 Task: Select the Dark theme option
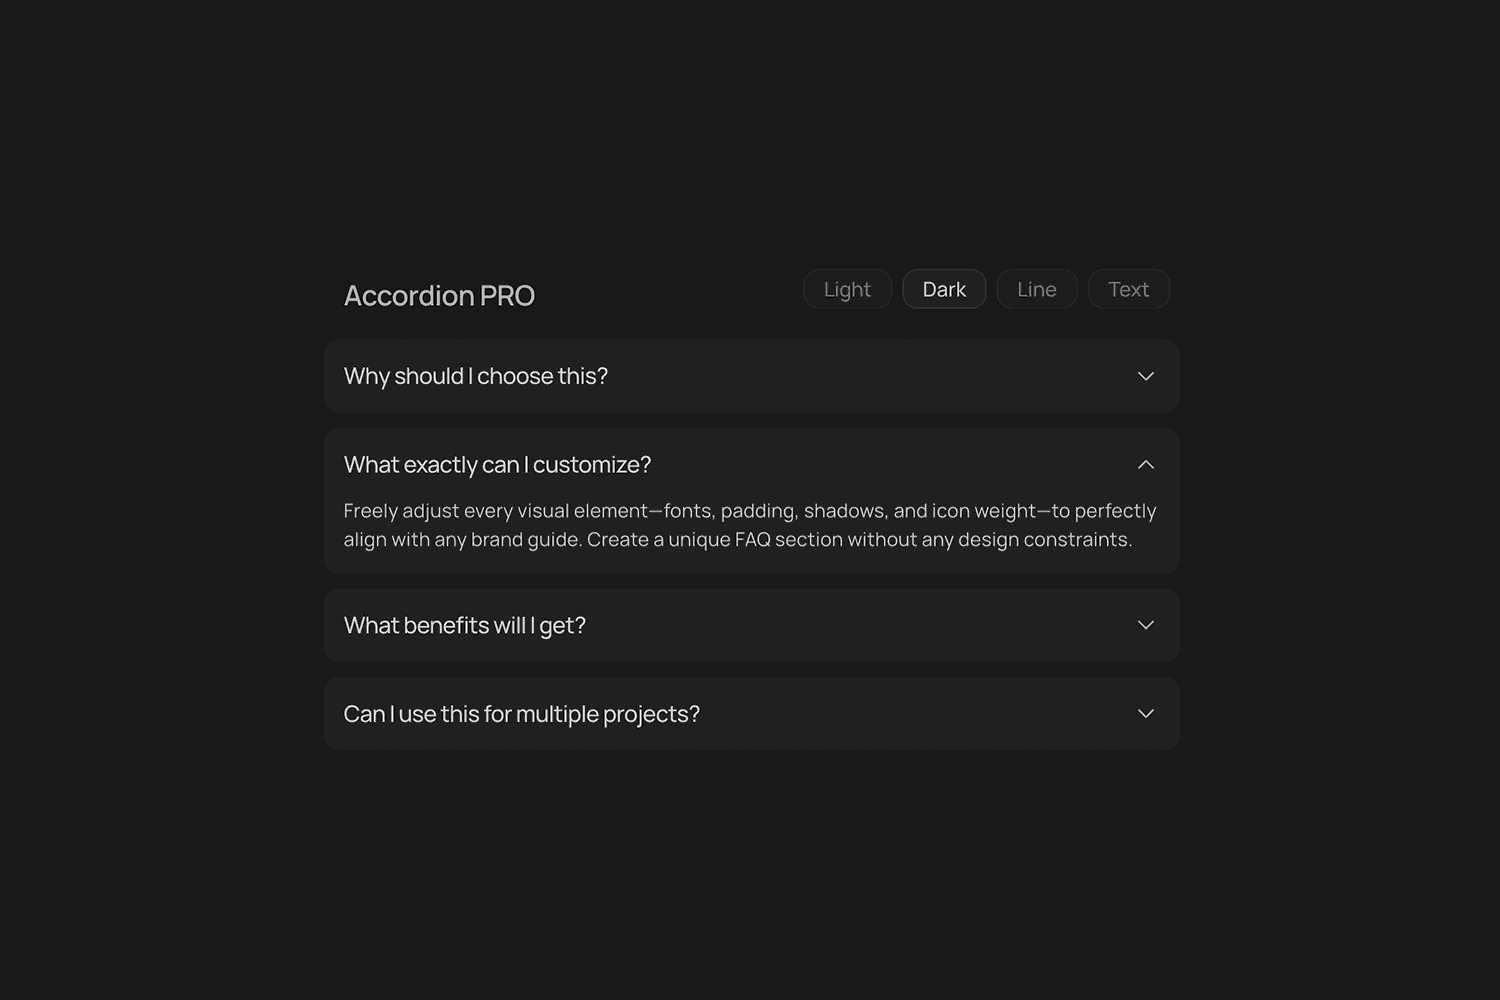944,290
